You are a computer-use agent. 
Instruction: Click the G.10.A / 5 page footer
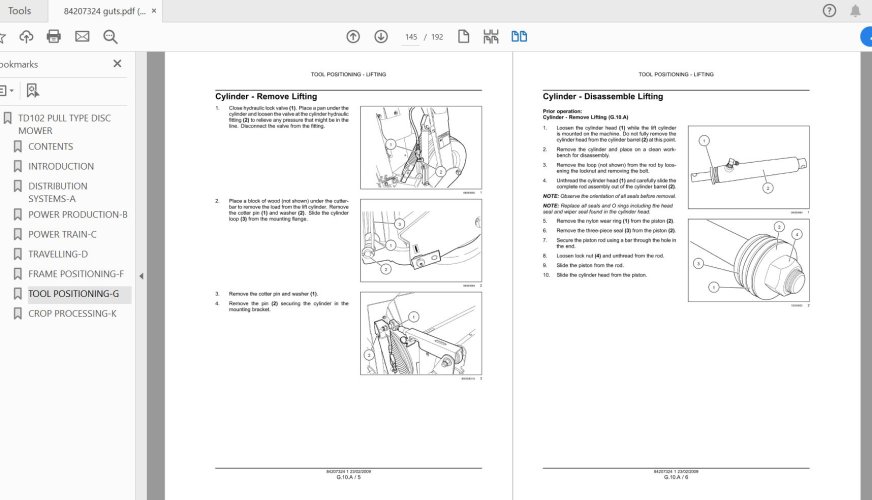pos(349,477)
